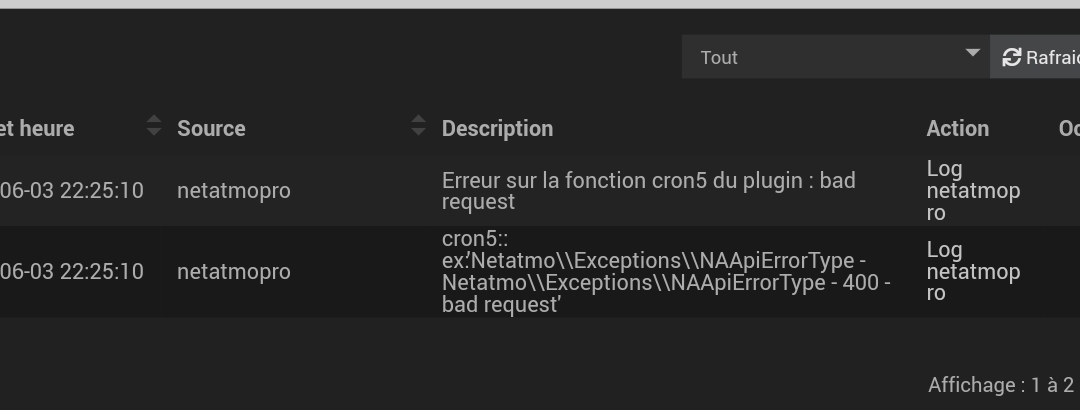Select the cron5 plugin bad request message
This screenshot has height=410, width=1080.
(648, 191)
